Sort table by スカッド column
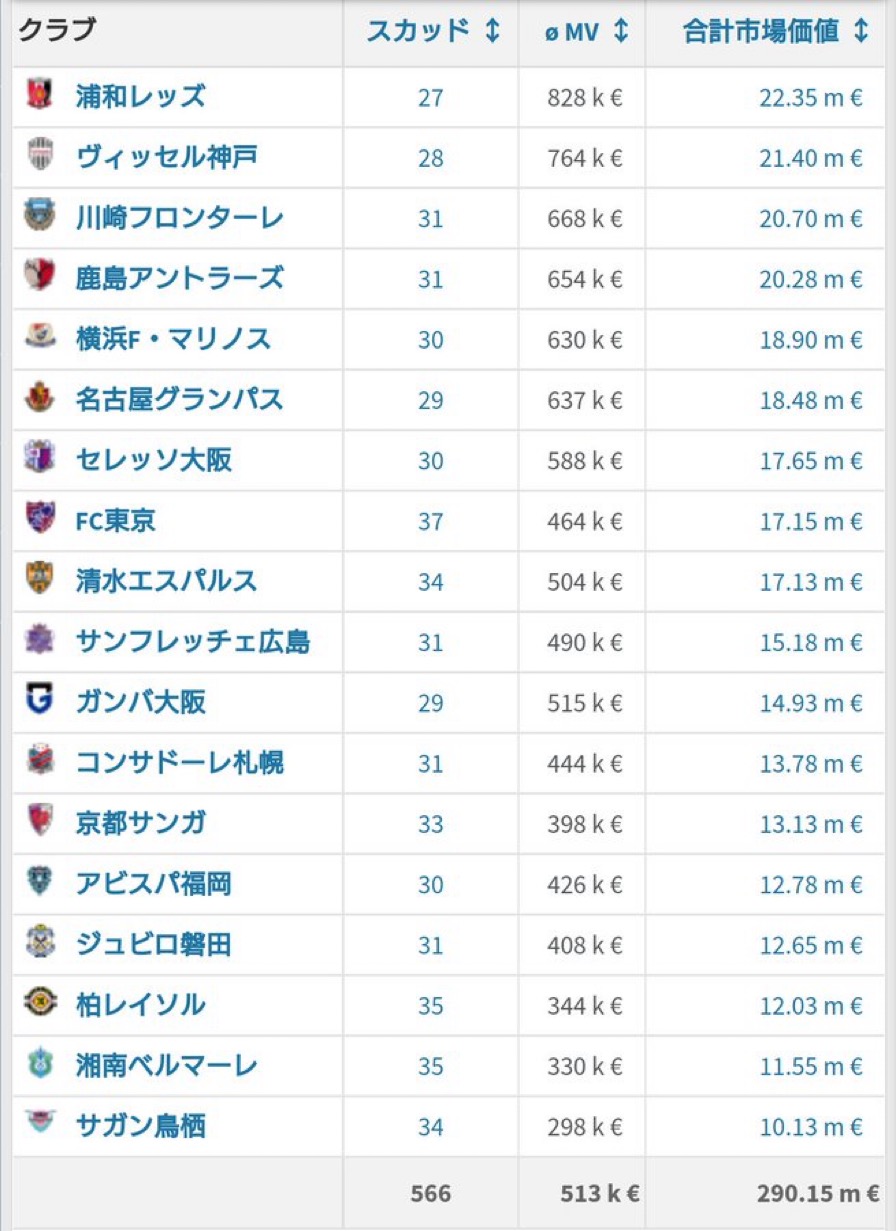 coord(432,31)
